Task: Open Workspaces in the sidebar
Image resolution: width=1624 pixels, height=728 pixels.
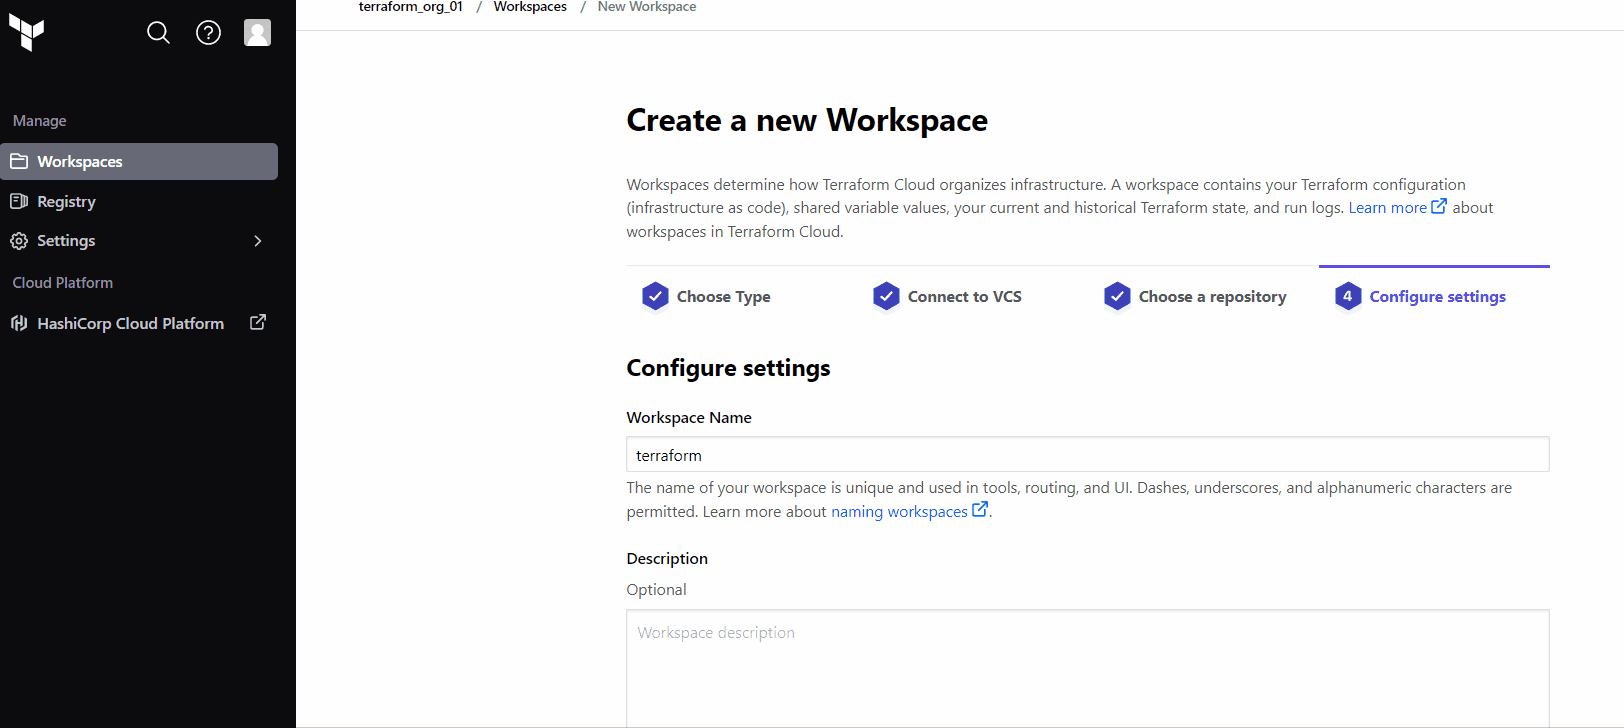Action: (139, 161)
